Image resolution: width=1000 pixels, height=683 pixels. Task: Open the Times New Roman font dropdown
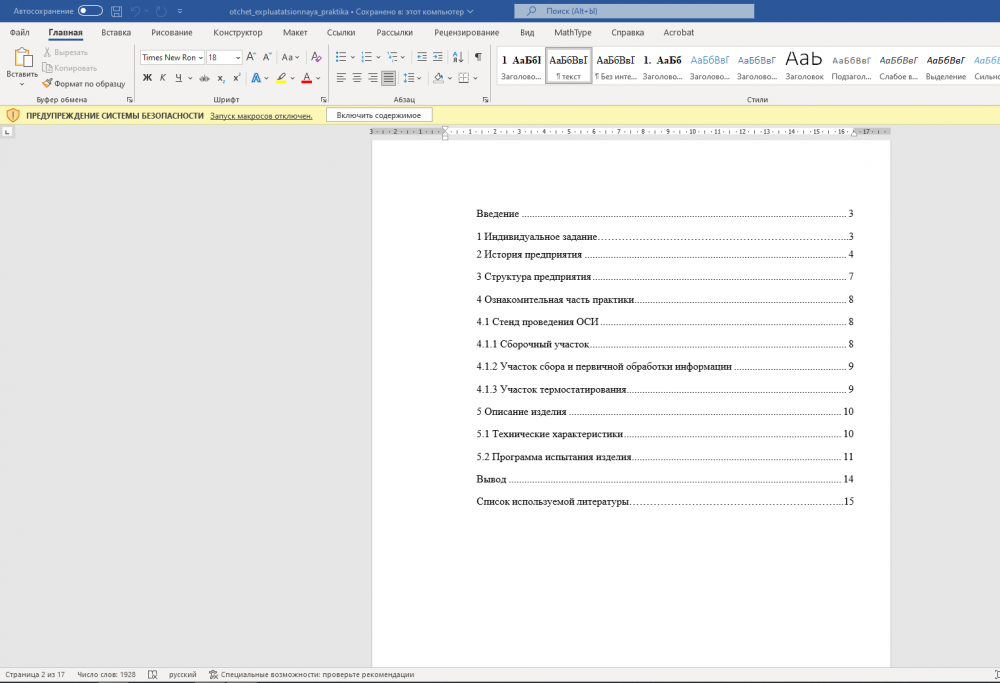coord(200,58)
